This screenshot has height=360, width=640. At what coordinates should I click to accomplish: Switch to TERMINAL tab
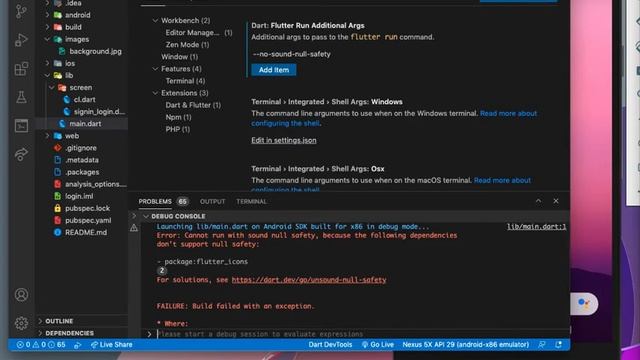(x=251, y=202)
